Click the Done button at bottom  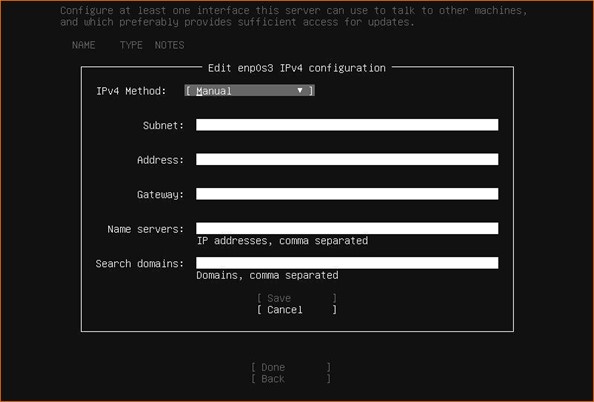click(x=291, y=367)
